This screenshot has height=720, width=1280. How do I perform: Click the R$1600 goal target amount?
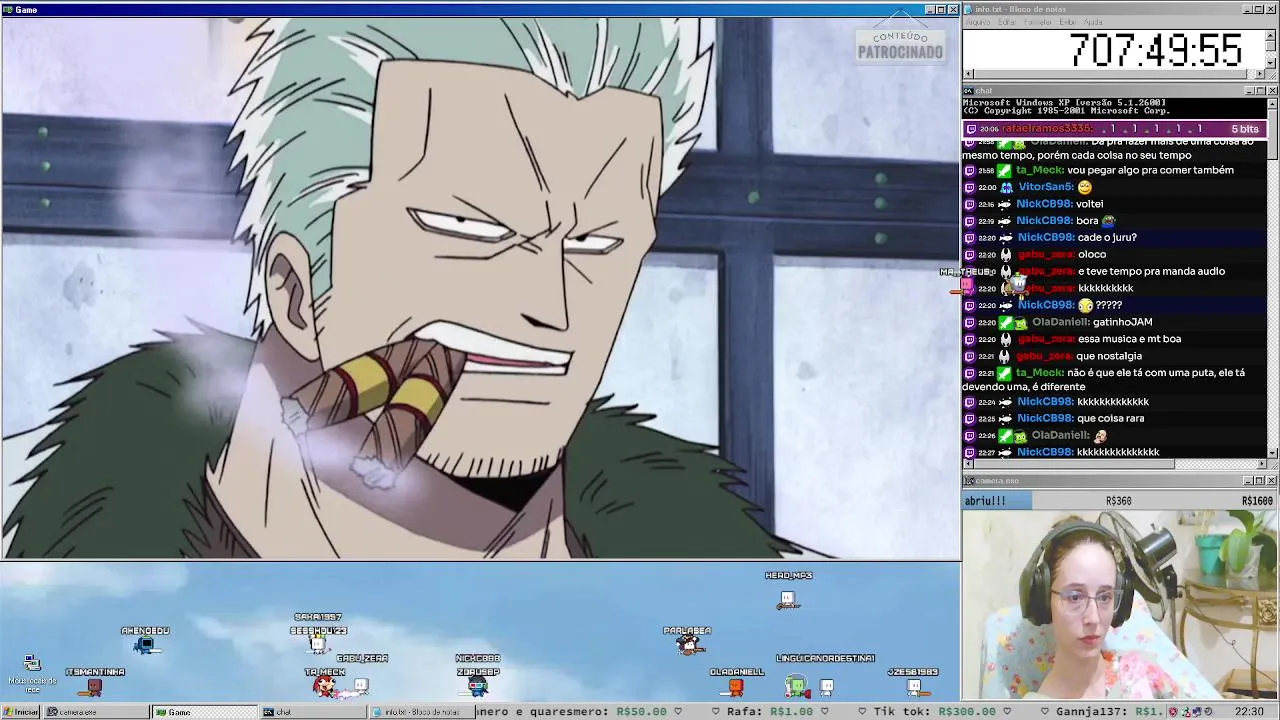(1257, 501)
